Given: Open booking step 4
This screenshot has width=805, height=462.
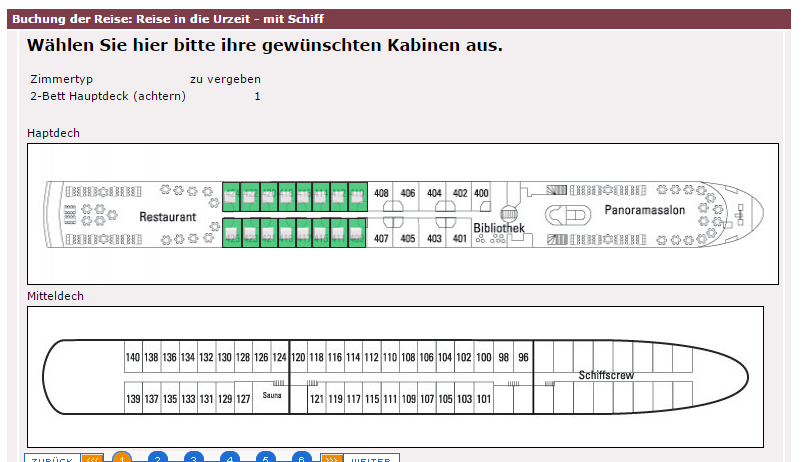Looking at the screenshot, I should click(x=229, y=458).
